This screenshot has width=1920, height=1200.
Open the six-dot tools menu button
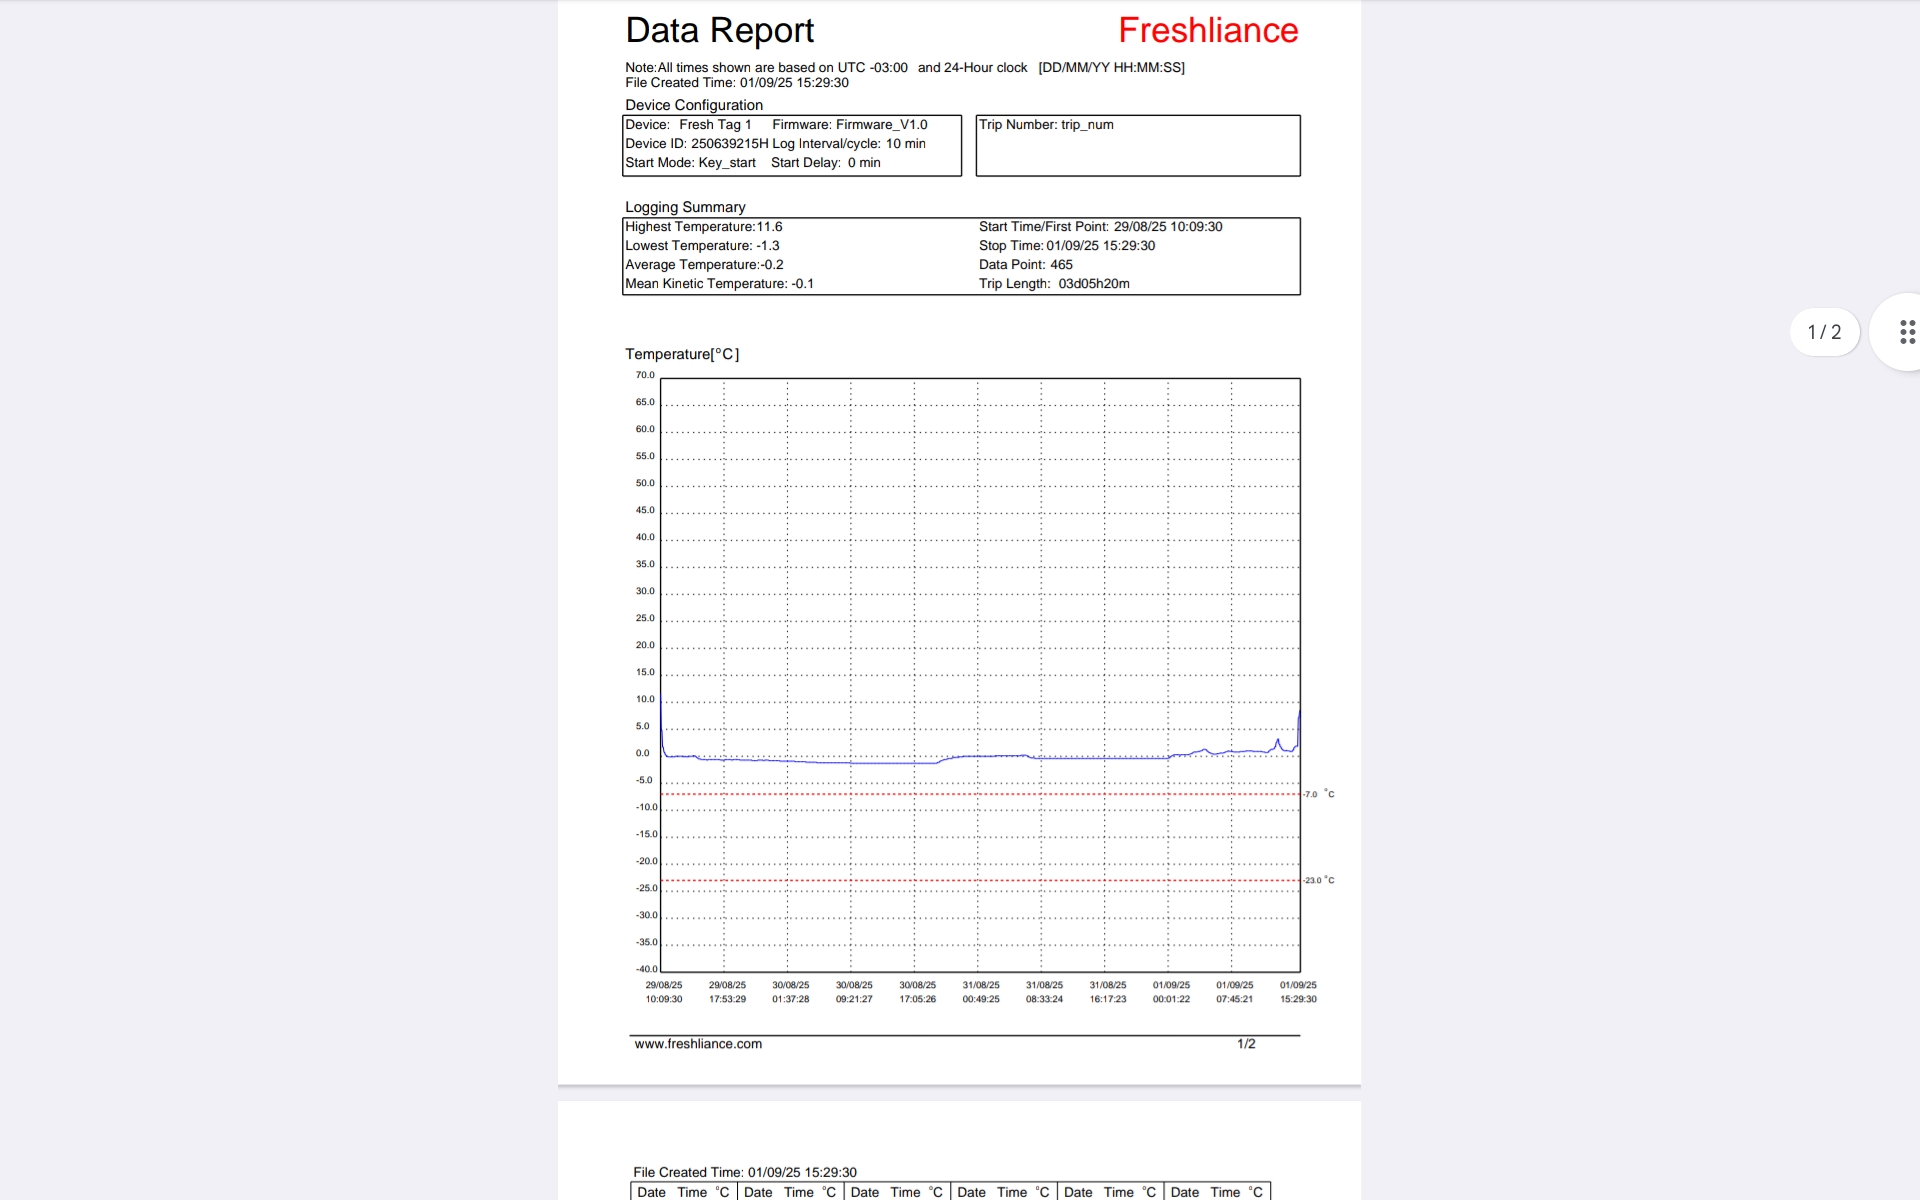1907,332
